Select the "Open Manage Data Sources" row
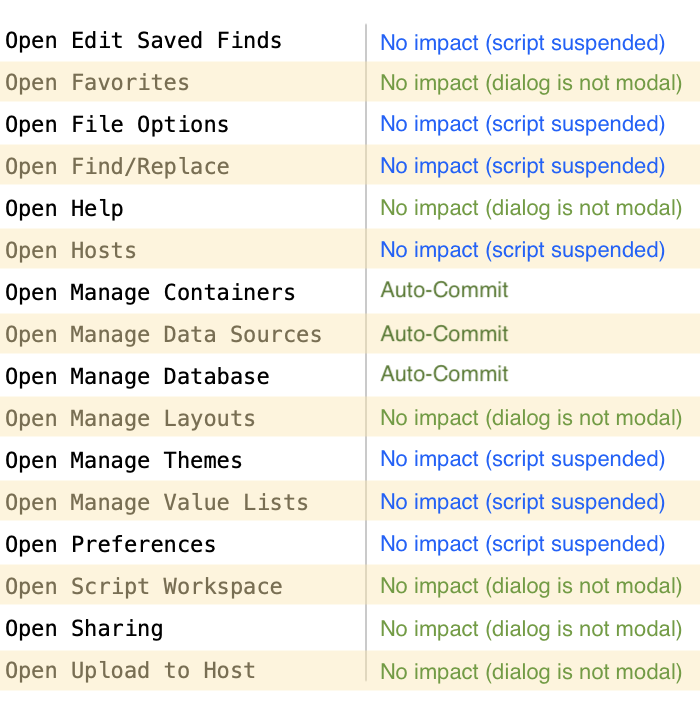This screenshot has height=706, width=700. [163, 335]
